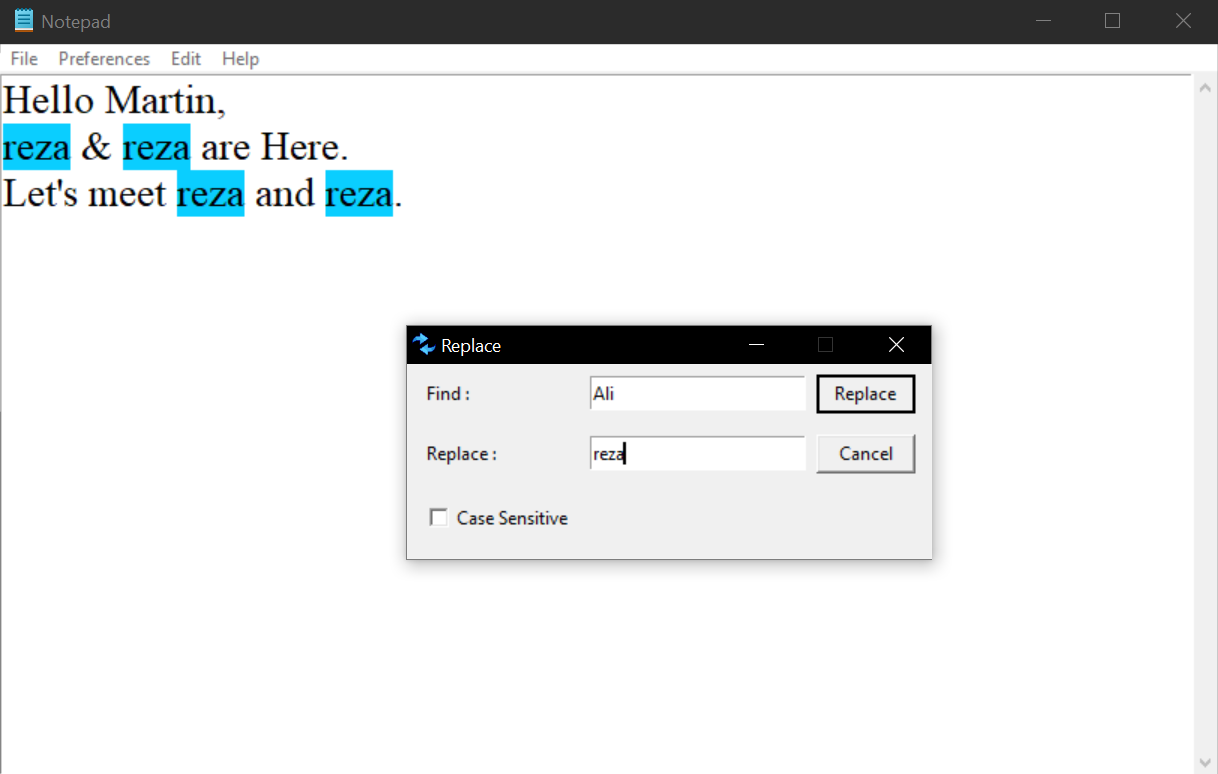Open the File menu
1218x774 pixels.
pos(23,59)
